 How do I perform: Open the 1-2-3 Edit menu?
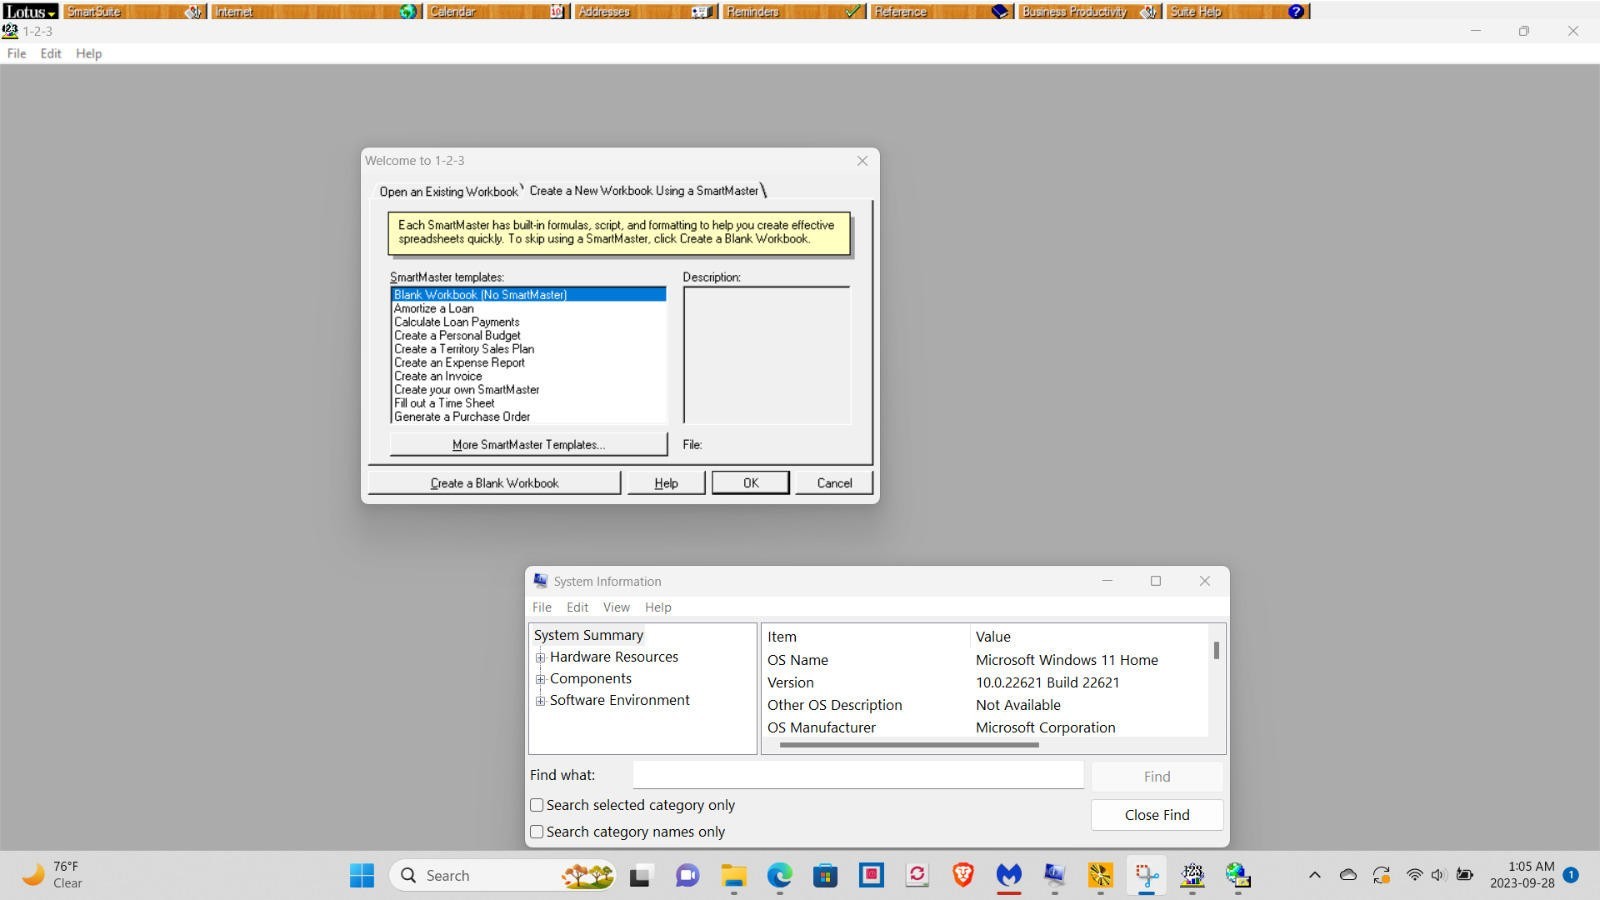51,54
